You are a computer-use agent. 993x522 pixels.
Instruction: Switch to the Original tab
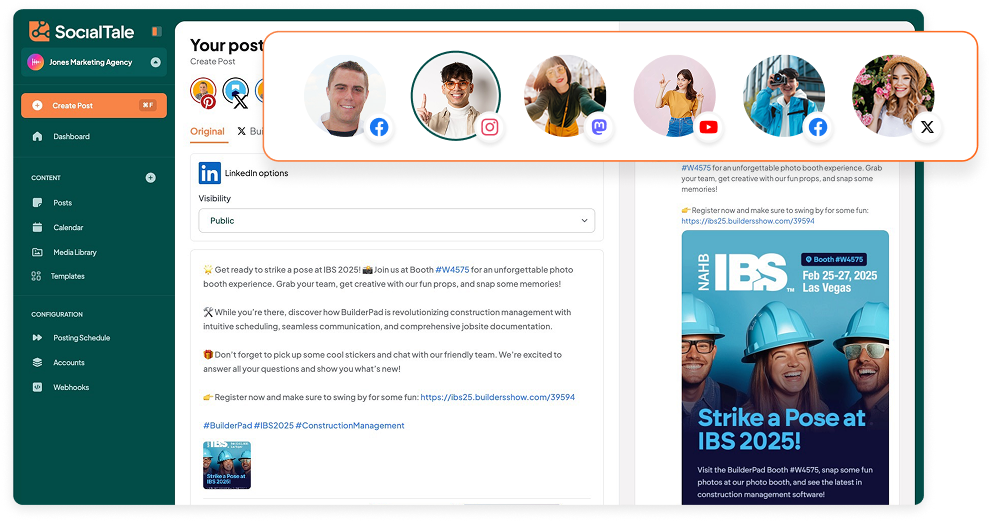click(x=207, y=131)
